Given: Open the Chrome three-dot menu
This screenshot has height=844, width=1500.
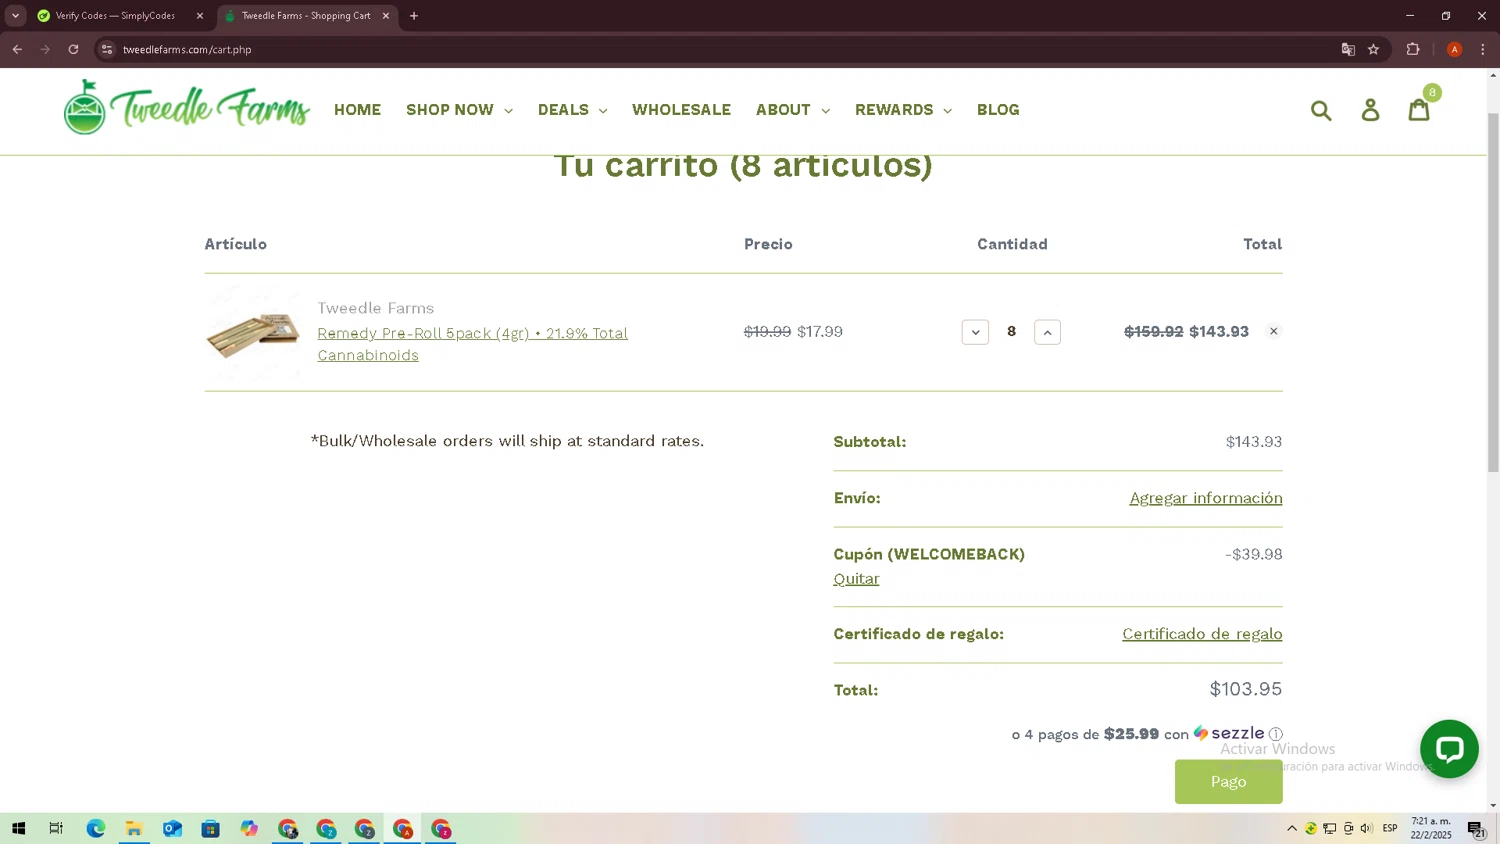Looking at the screenshot, I should (1482, 49).
